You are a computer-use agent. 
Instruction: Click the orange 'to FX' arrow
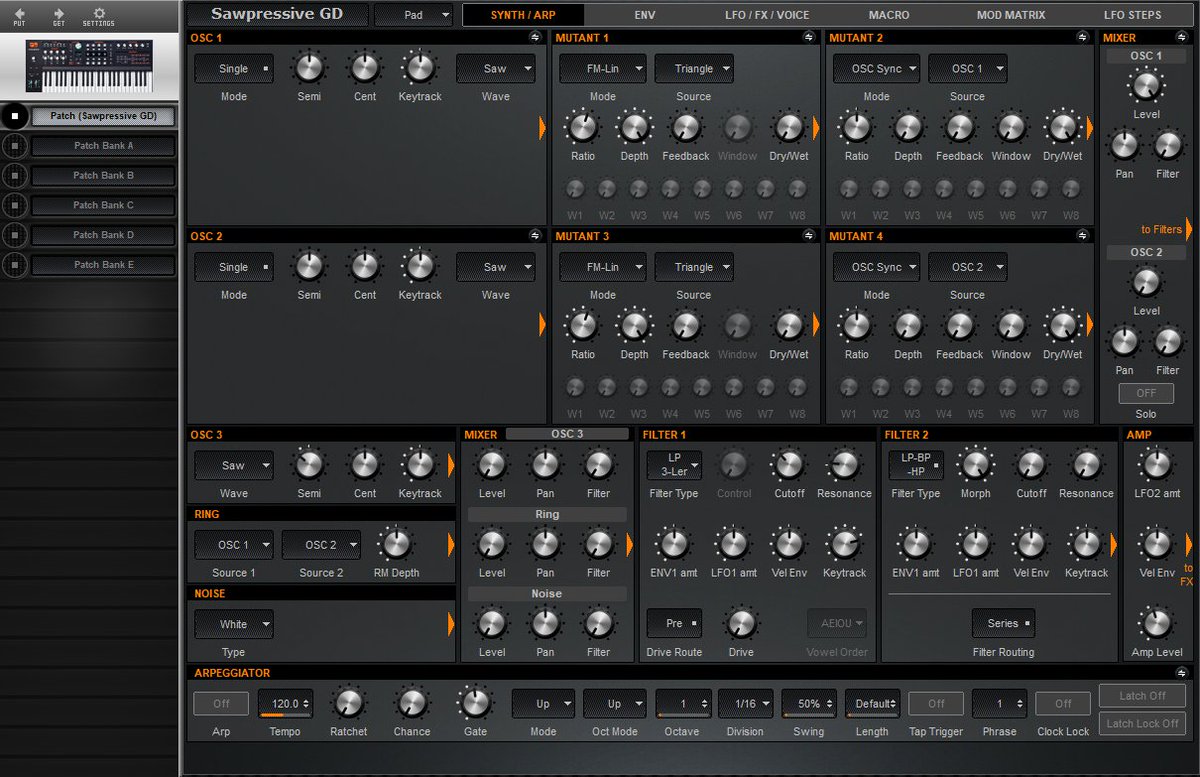pyautogui.click(x=1189, y=544)
